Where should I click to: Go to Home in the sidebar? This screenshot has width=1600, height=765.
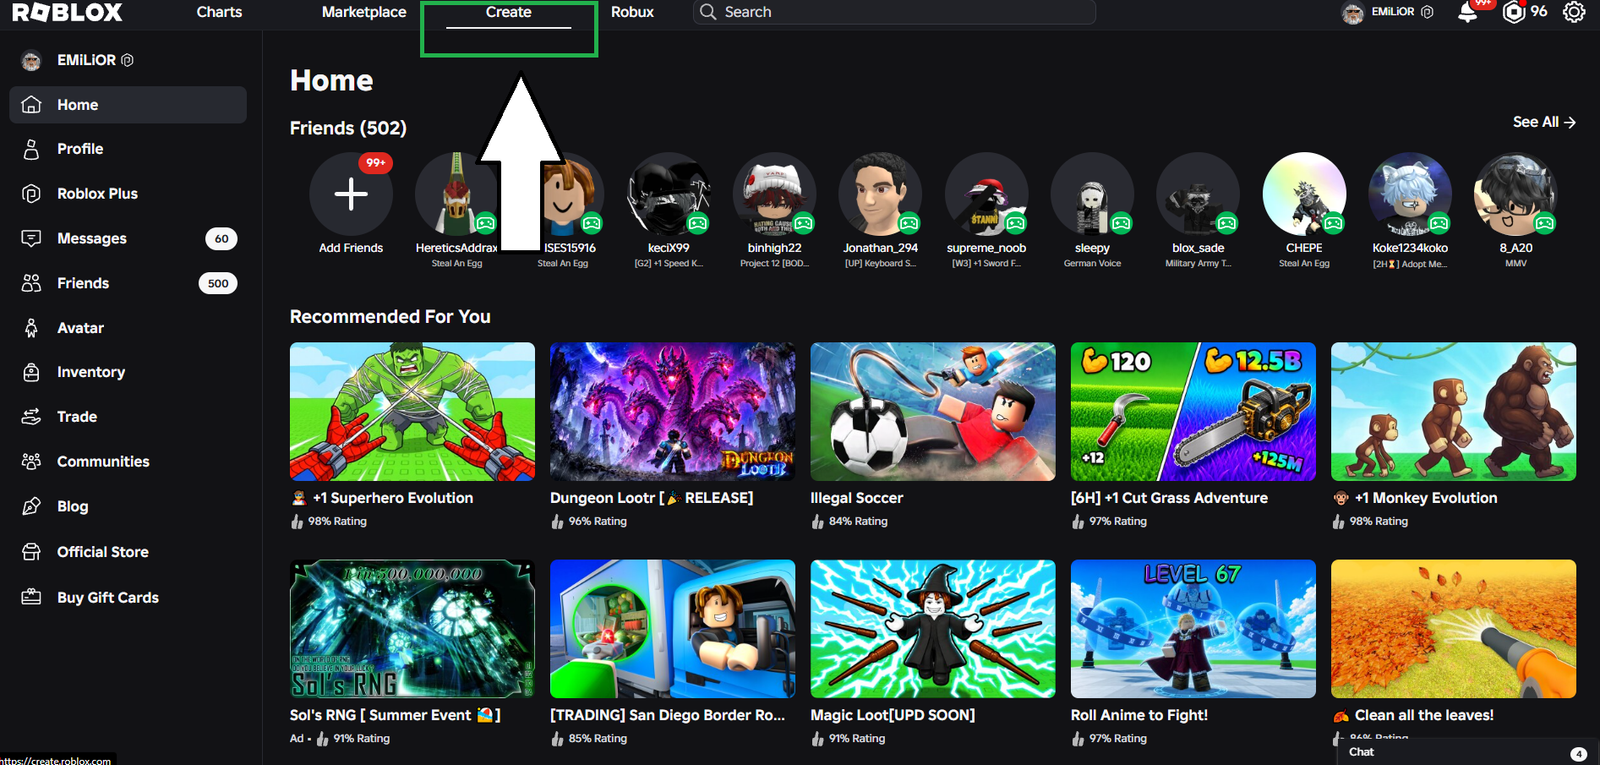click(x=128, y=105)
